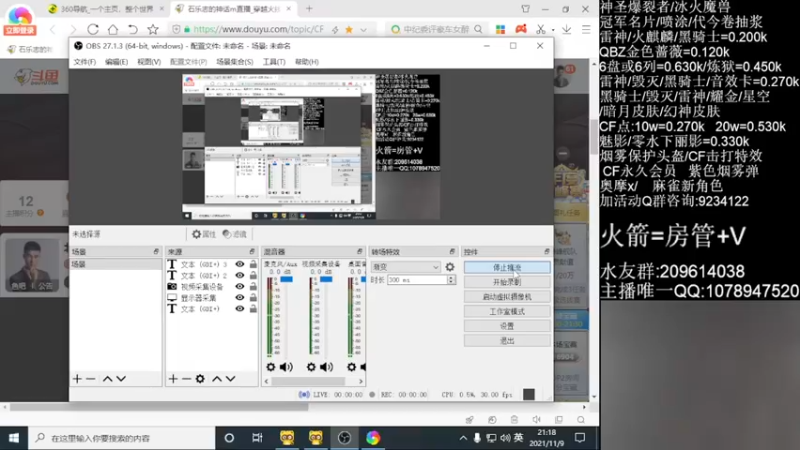Click the 时长 300 ms input field

(417, 280)
